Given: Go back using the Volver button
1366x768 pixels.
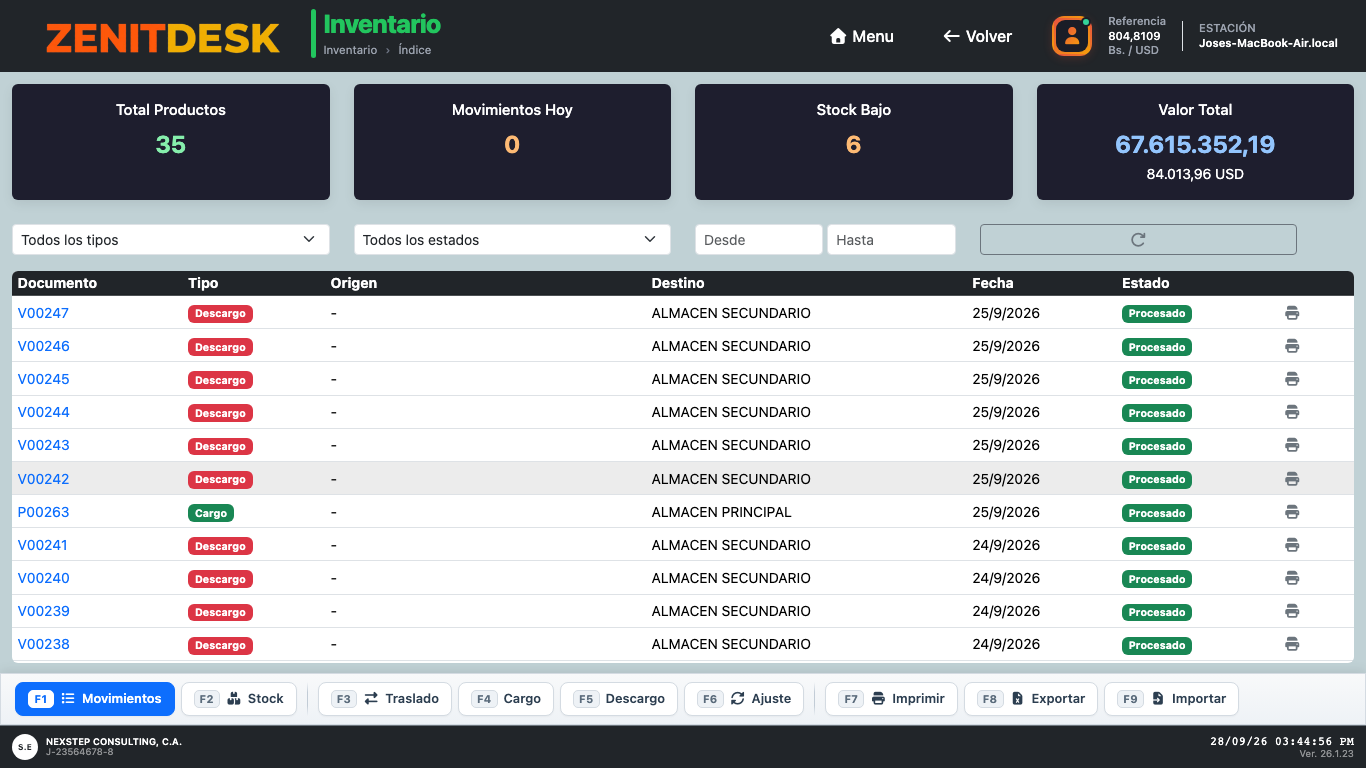Looking at the screenshot, I should [977, 36].
